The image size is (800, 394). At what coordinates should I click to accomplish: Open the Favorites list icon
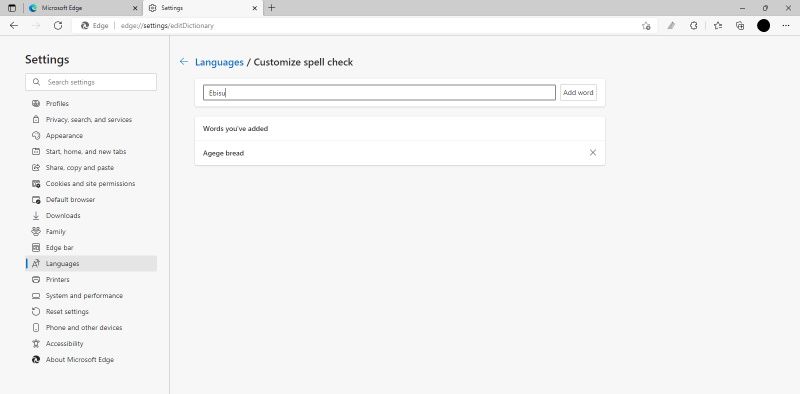718,26
